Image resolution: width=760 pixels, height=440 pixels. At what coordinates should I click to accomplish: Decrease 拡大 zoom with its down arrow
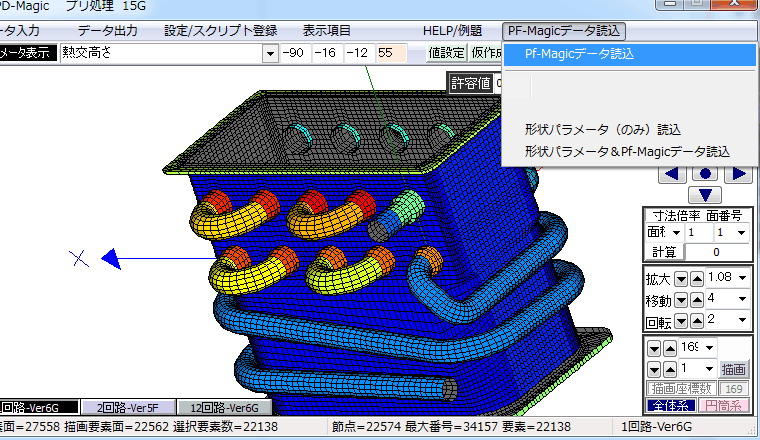681,279
